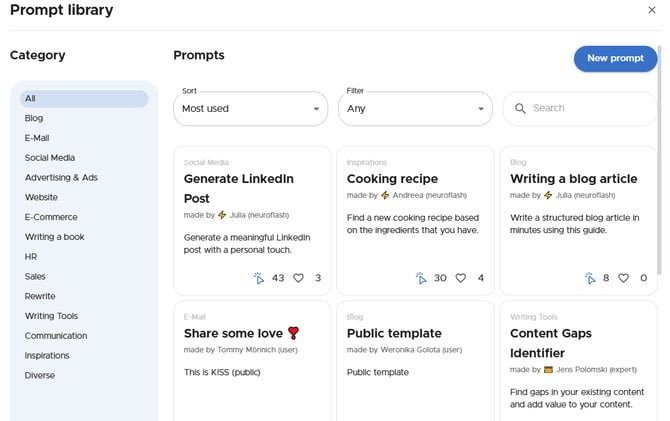Click into the Search prompts field
Image resolution: width=670 pixels, height=421 pixels.
tap(585, 108)
